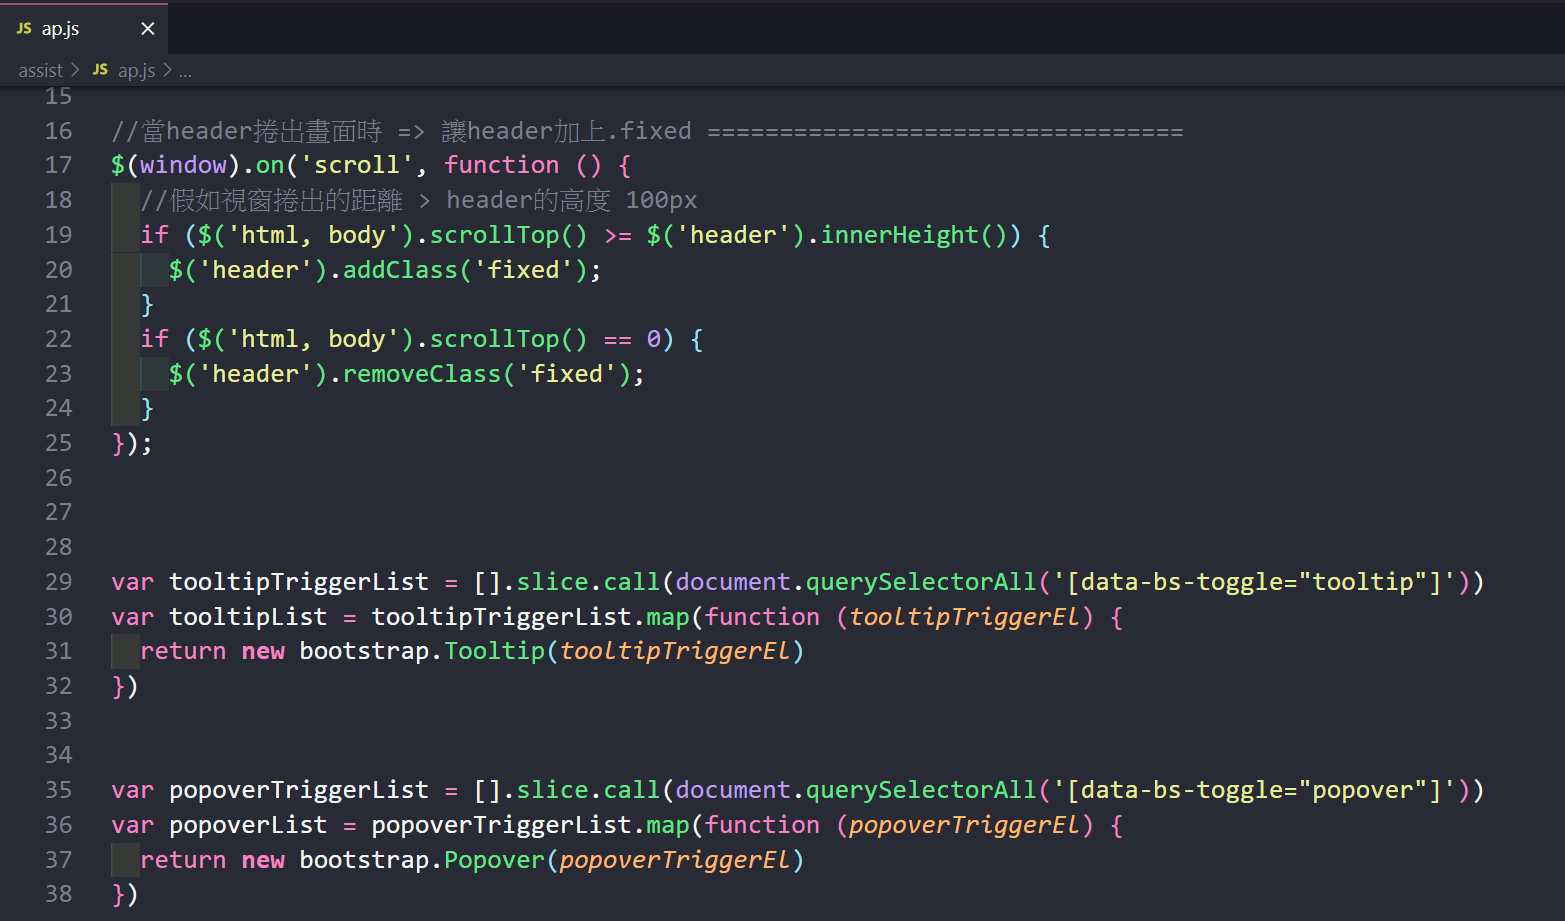This screenshot has height=921, width=1565.
Task: Click innerHeight call on line 19
Action: click(899, 235)
